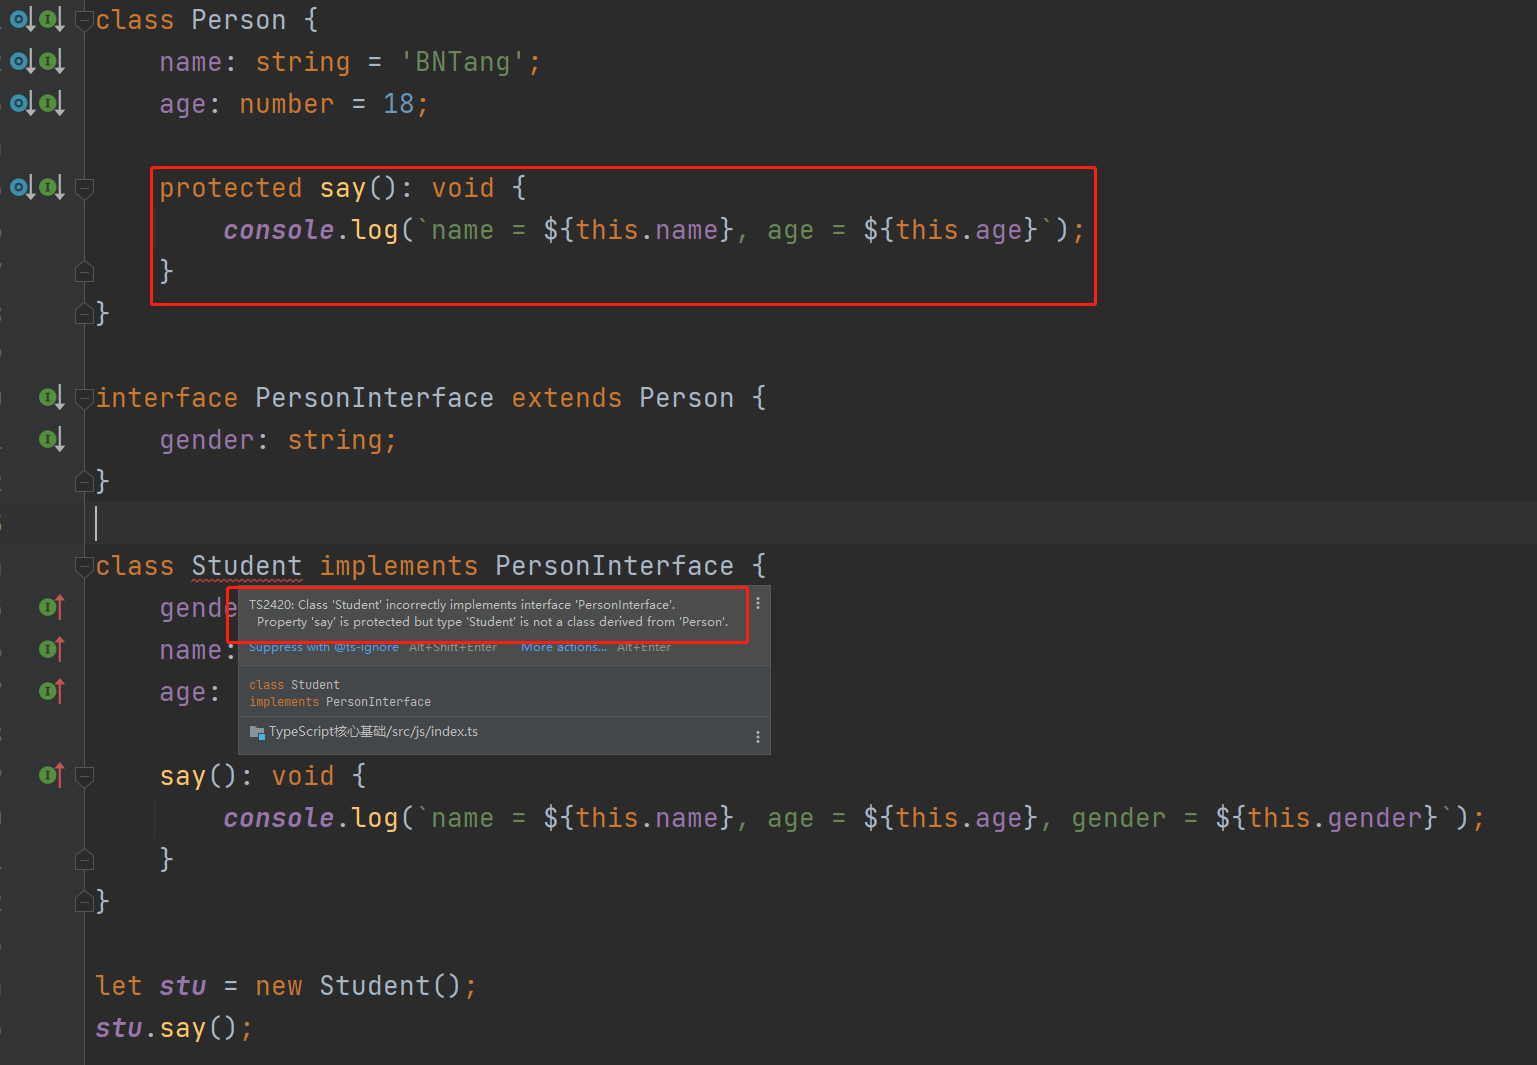The width and height of the screenshot is (1537, 1065).
Task: Place cursor on the number 18
Action: (399, 104)
